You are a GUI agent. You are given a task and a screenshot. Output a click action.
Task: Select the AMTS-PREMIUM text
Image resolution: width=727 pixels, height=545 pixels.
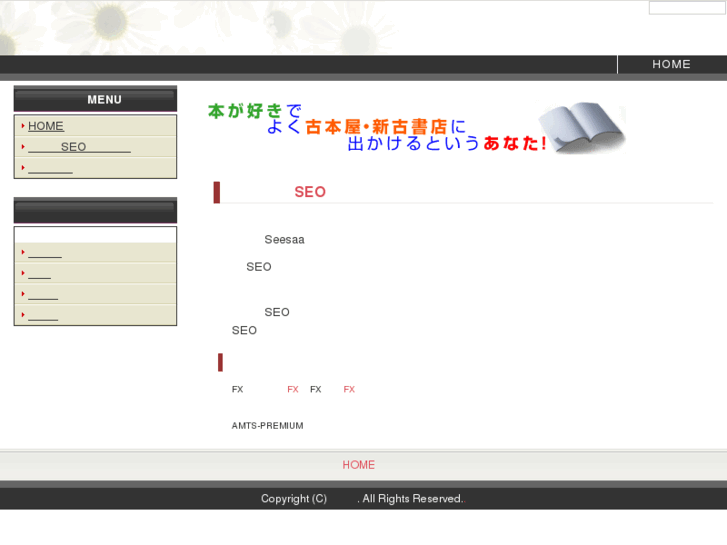tap(268, 425)
